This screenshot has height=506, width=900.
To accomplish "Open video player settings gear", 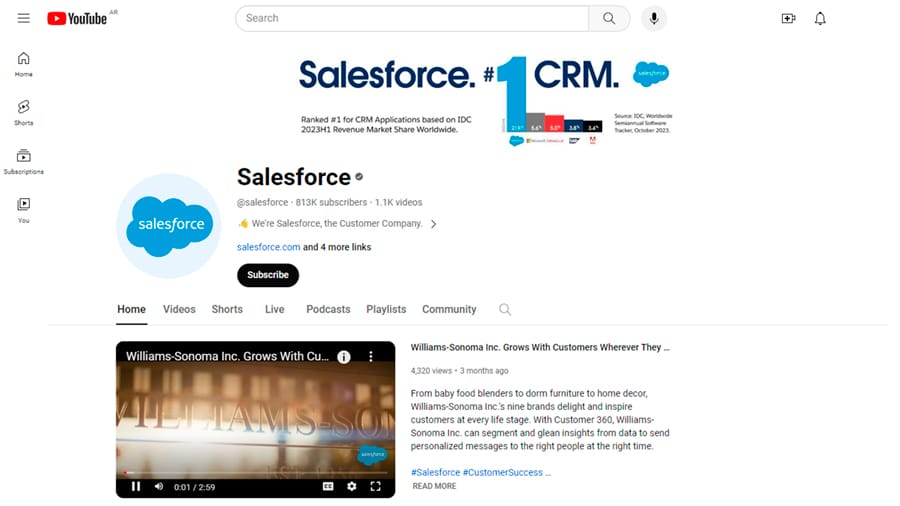I will coord(352,486).
